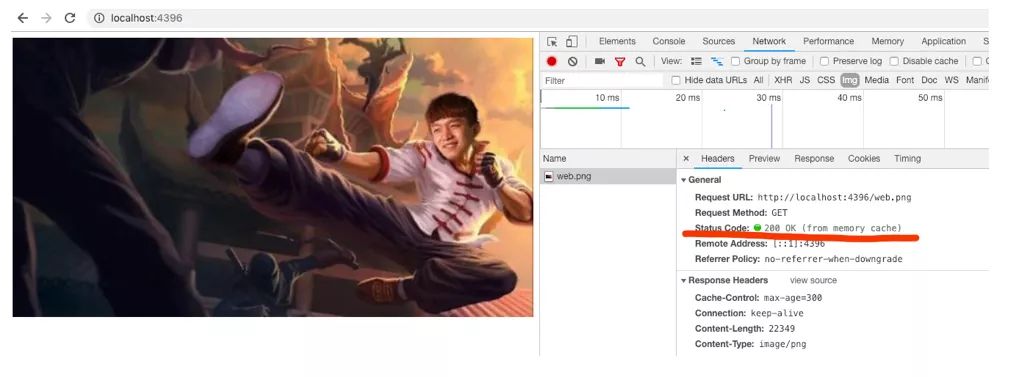Viewport: 1017px width, 377px height.
Task: Clear the network log
Action: (572, 61)
